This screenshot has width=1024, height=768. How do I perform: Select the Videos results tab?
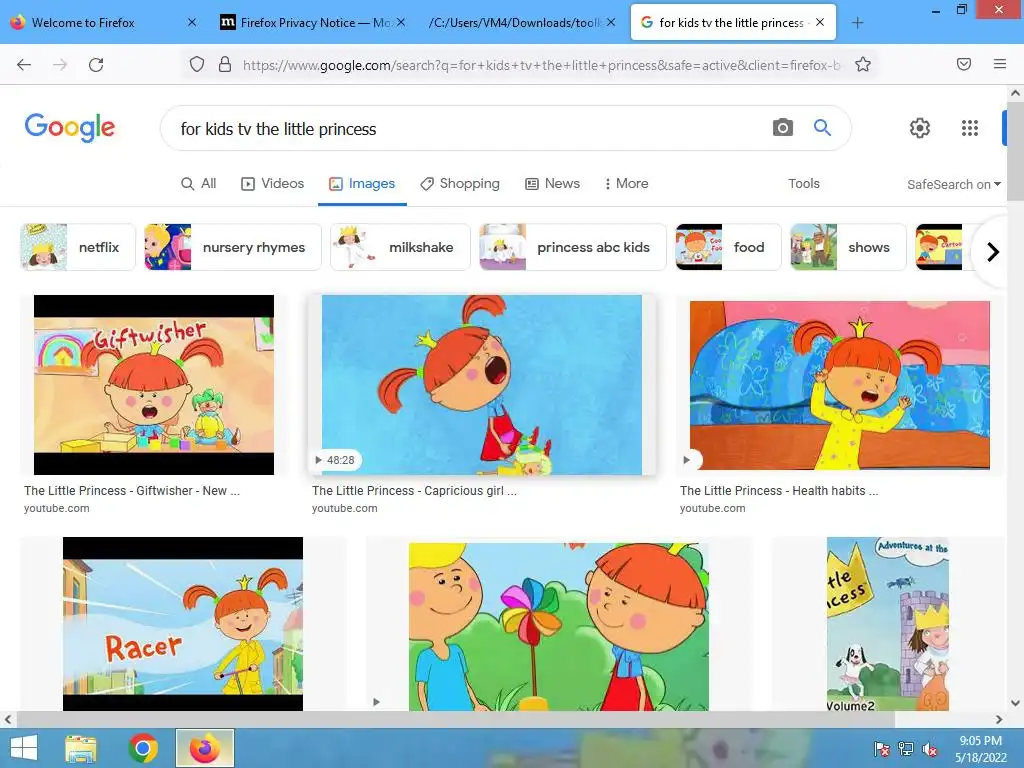pyautogui.click(x=273, y=184)
